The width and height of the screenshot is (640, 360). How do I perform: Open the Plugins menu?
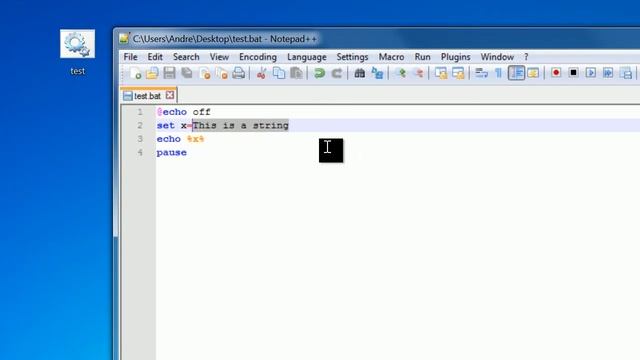[x=456, y=57]
